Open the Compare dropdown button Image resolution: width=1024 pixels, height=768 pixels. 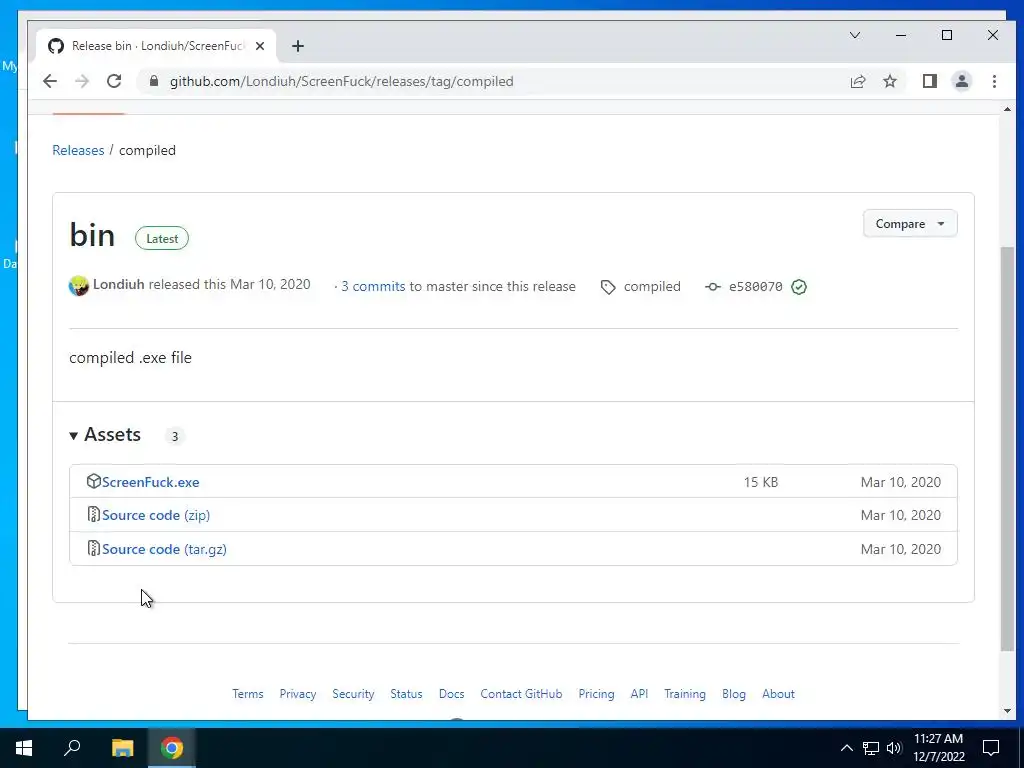[910, 223]
